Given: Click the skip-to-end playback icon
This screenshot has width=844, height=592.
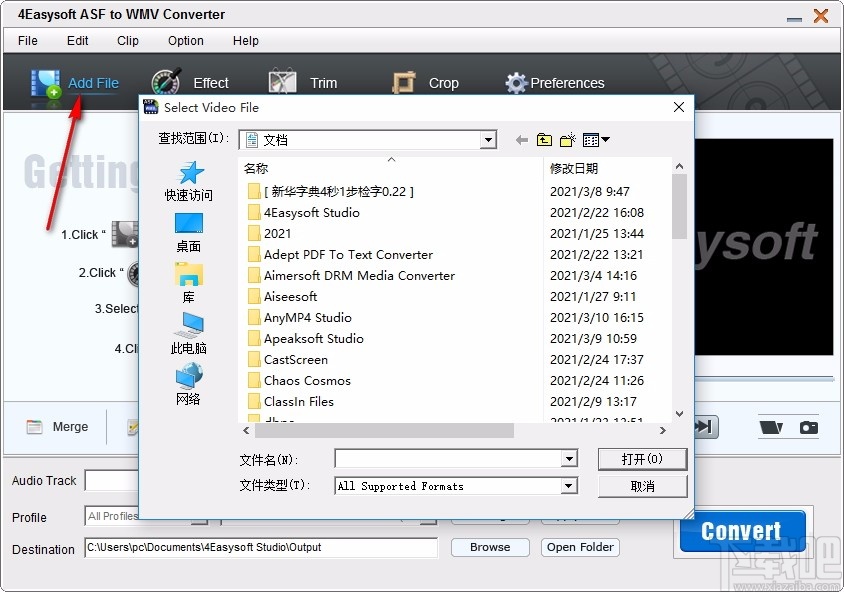Looking at the screenshot, I should pos(702,426).
